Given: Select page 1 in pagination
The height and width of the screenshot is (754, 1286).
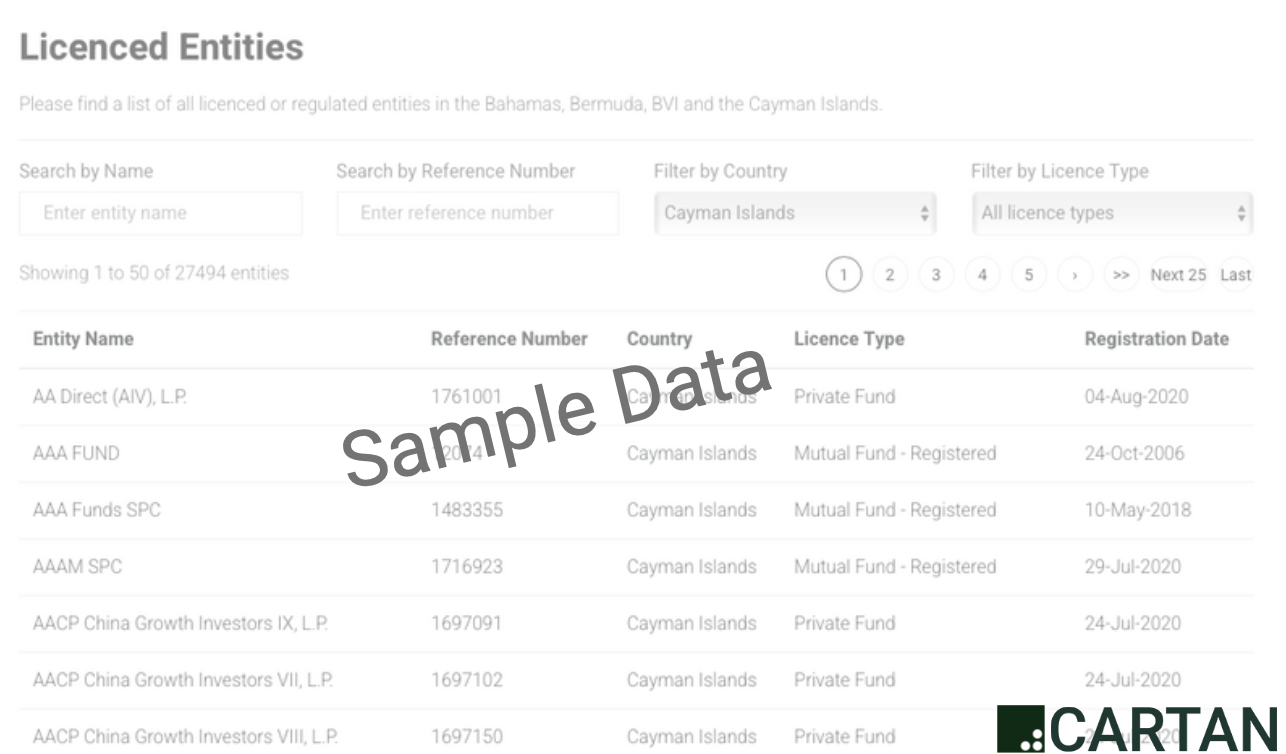Looking at the screenshot, I should click(x=843, y=275).
